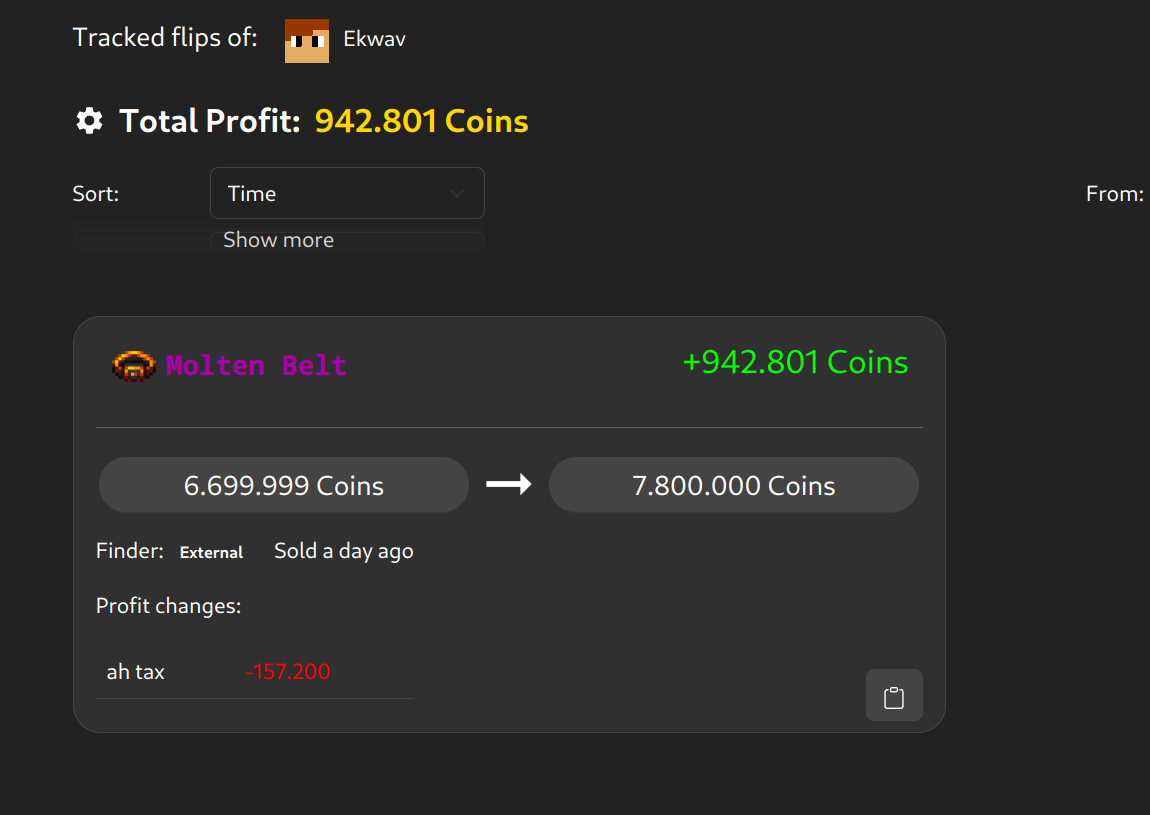Open the Sort dropdown showing Time

click(x=346, y=193)
